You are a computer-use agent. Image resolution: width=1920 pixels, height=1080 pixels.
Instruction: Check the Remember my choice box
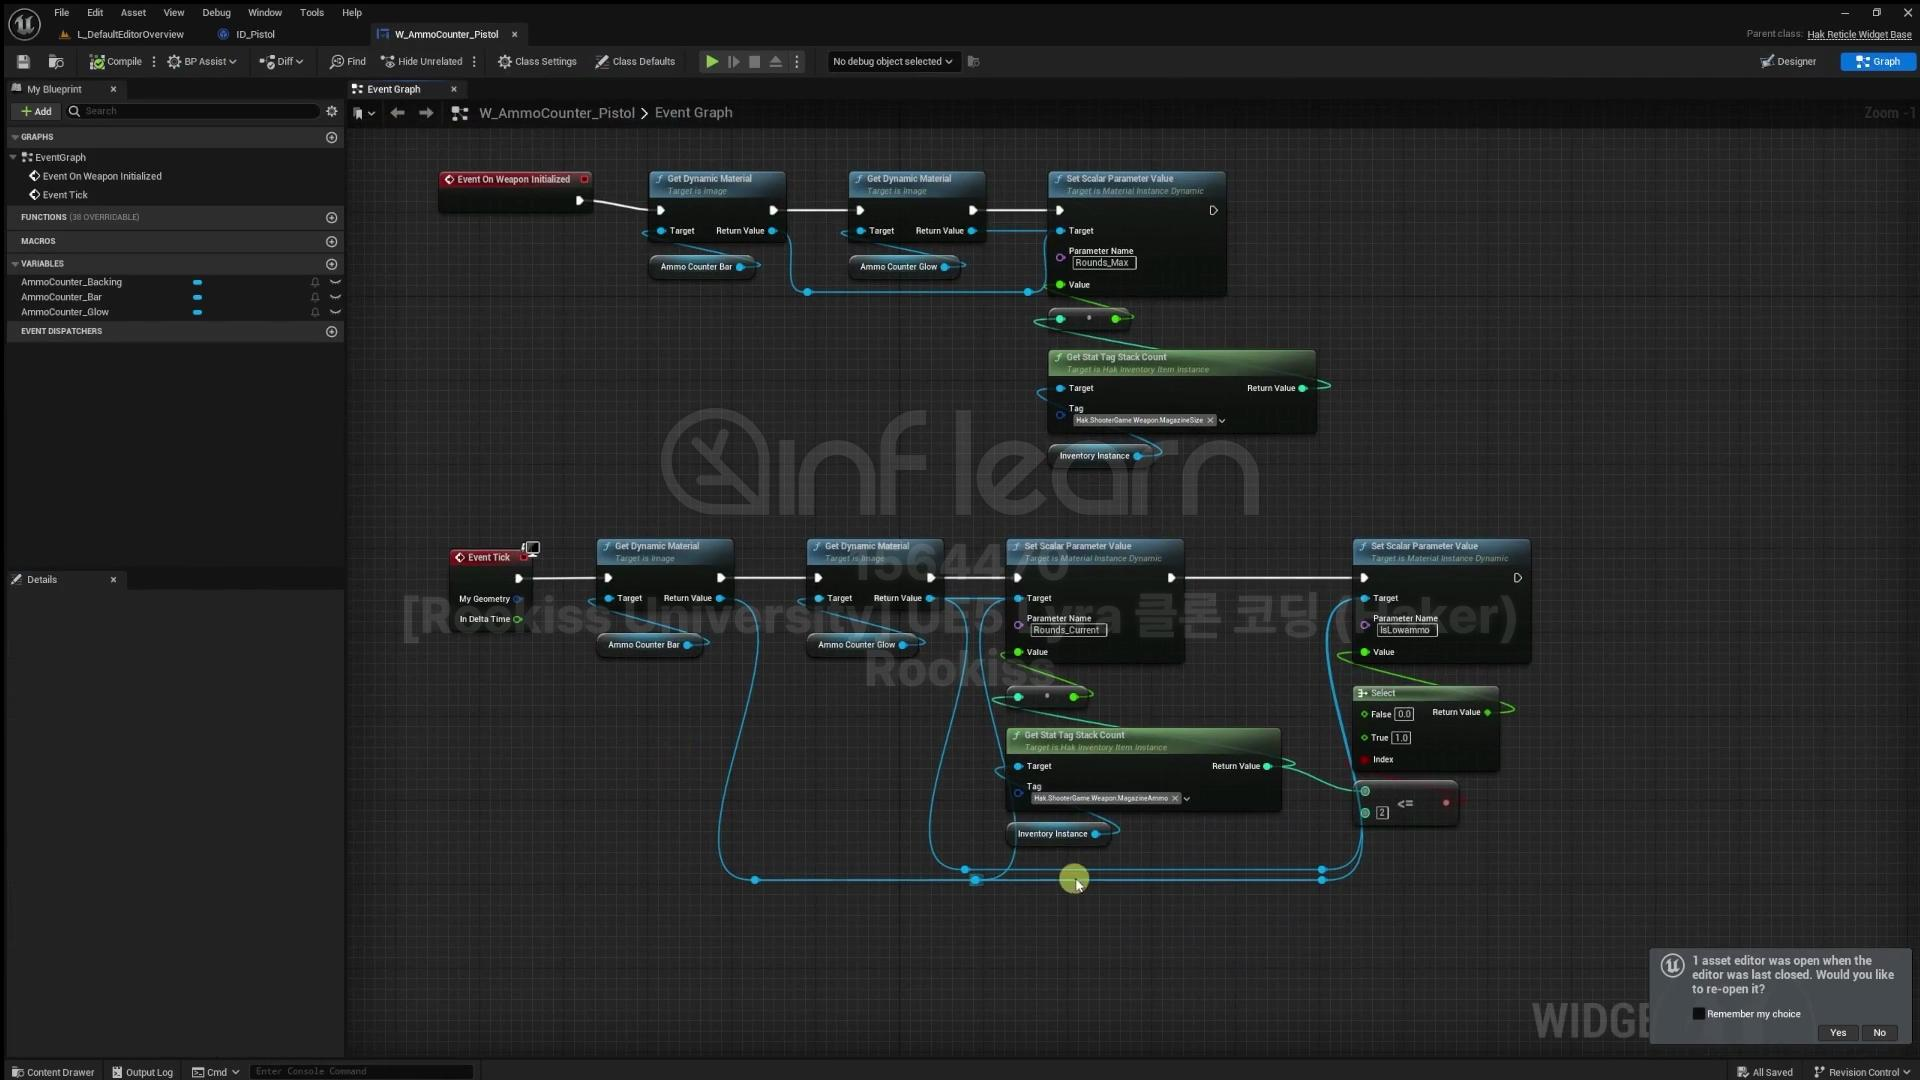(1698, 1014)
